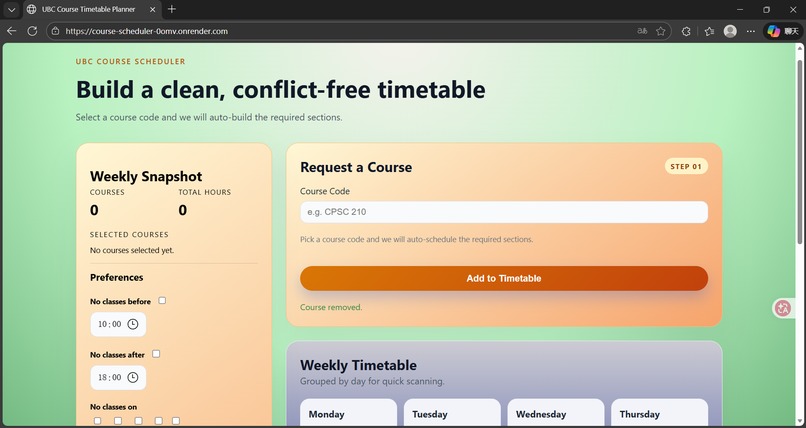Viewport: 806px width, 428px height.
Task: Go back to previous page
Action: pos(11,31)
